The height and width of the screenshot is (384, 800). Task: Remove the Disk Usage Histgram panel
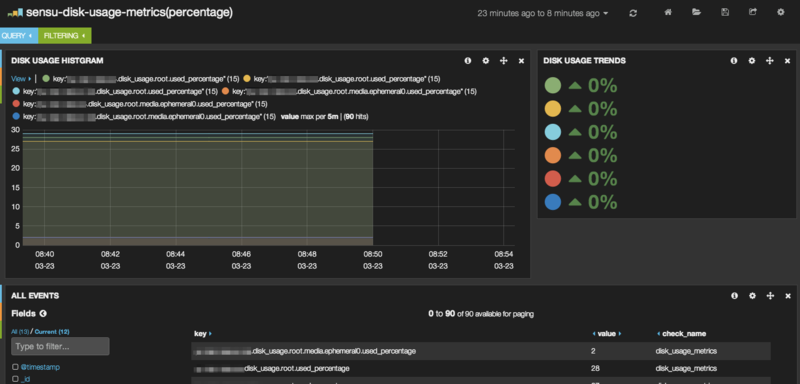coord(521,61)
